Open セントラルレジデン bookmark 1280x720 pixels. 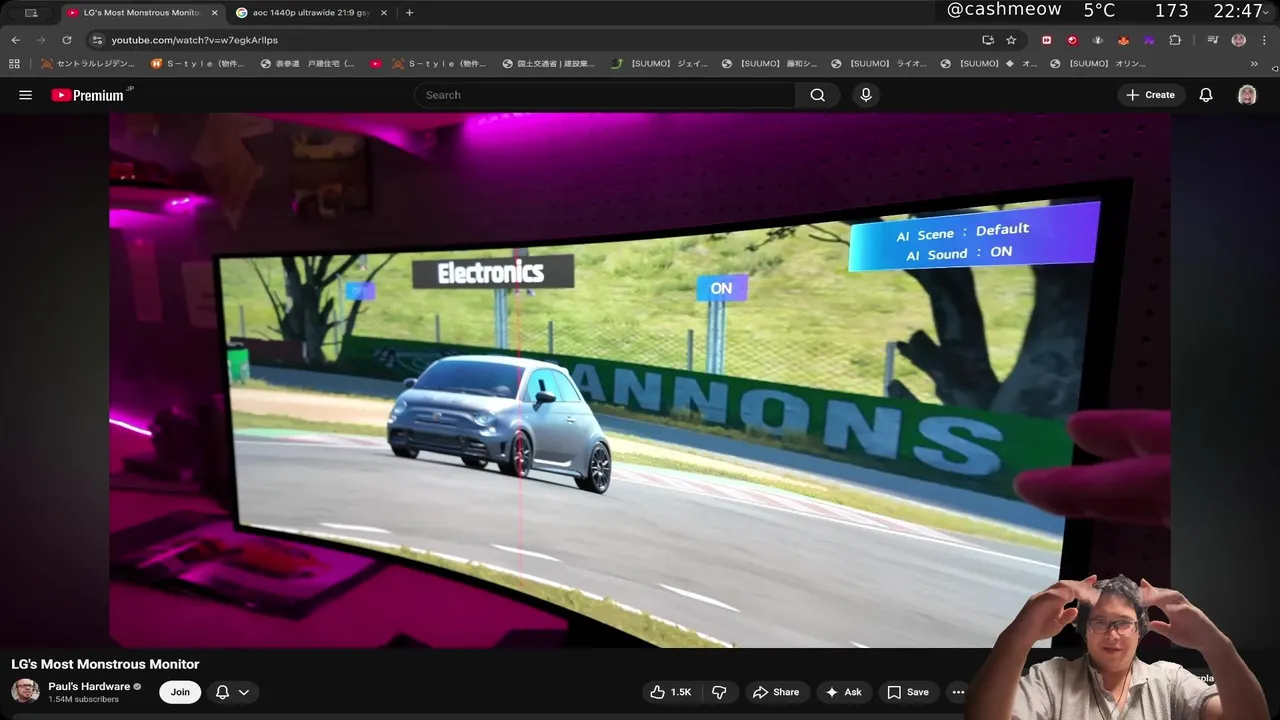tap(88, 64)
